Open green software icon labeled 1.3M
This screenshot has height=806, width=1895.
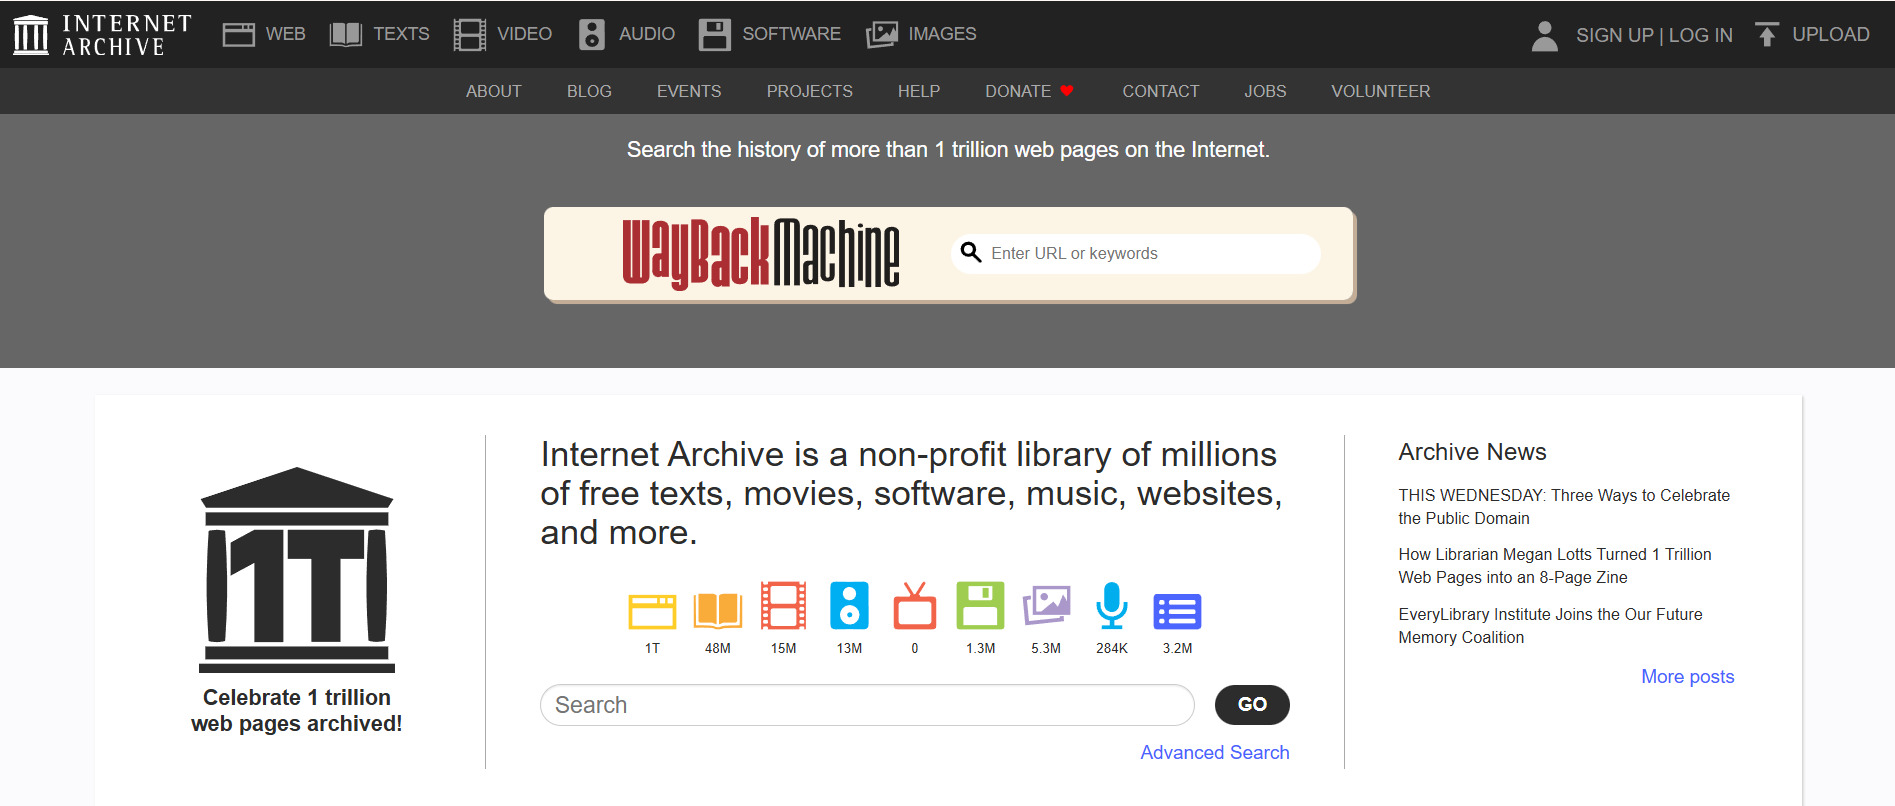point(980,605)
